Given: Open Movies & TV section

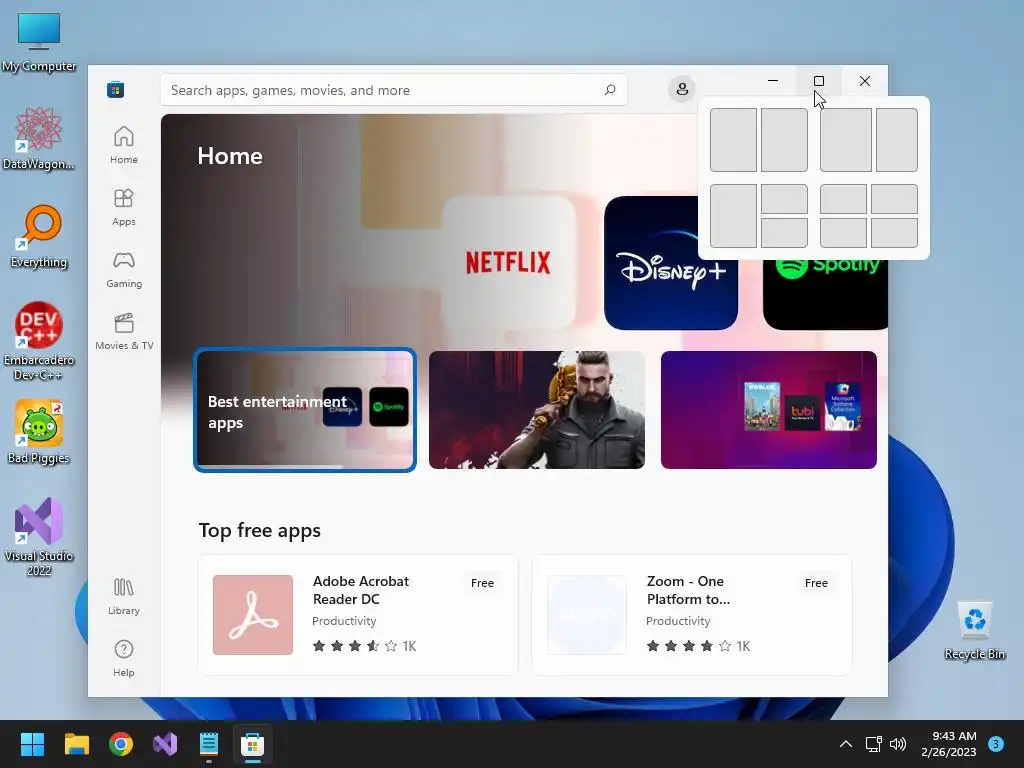Looking at the screenshot, I should pos(123,331).
